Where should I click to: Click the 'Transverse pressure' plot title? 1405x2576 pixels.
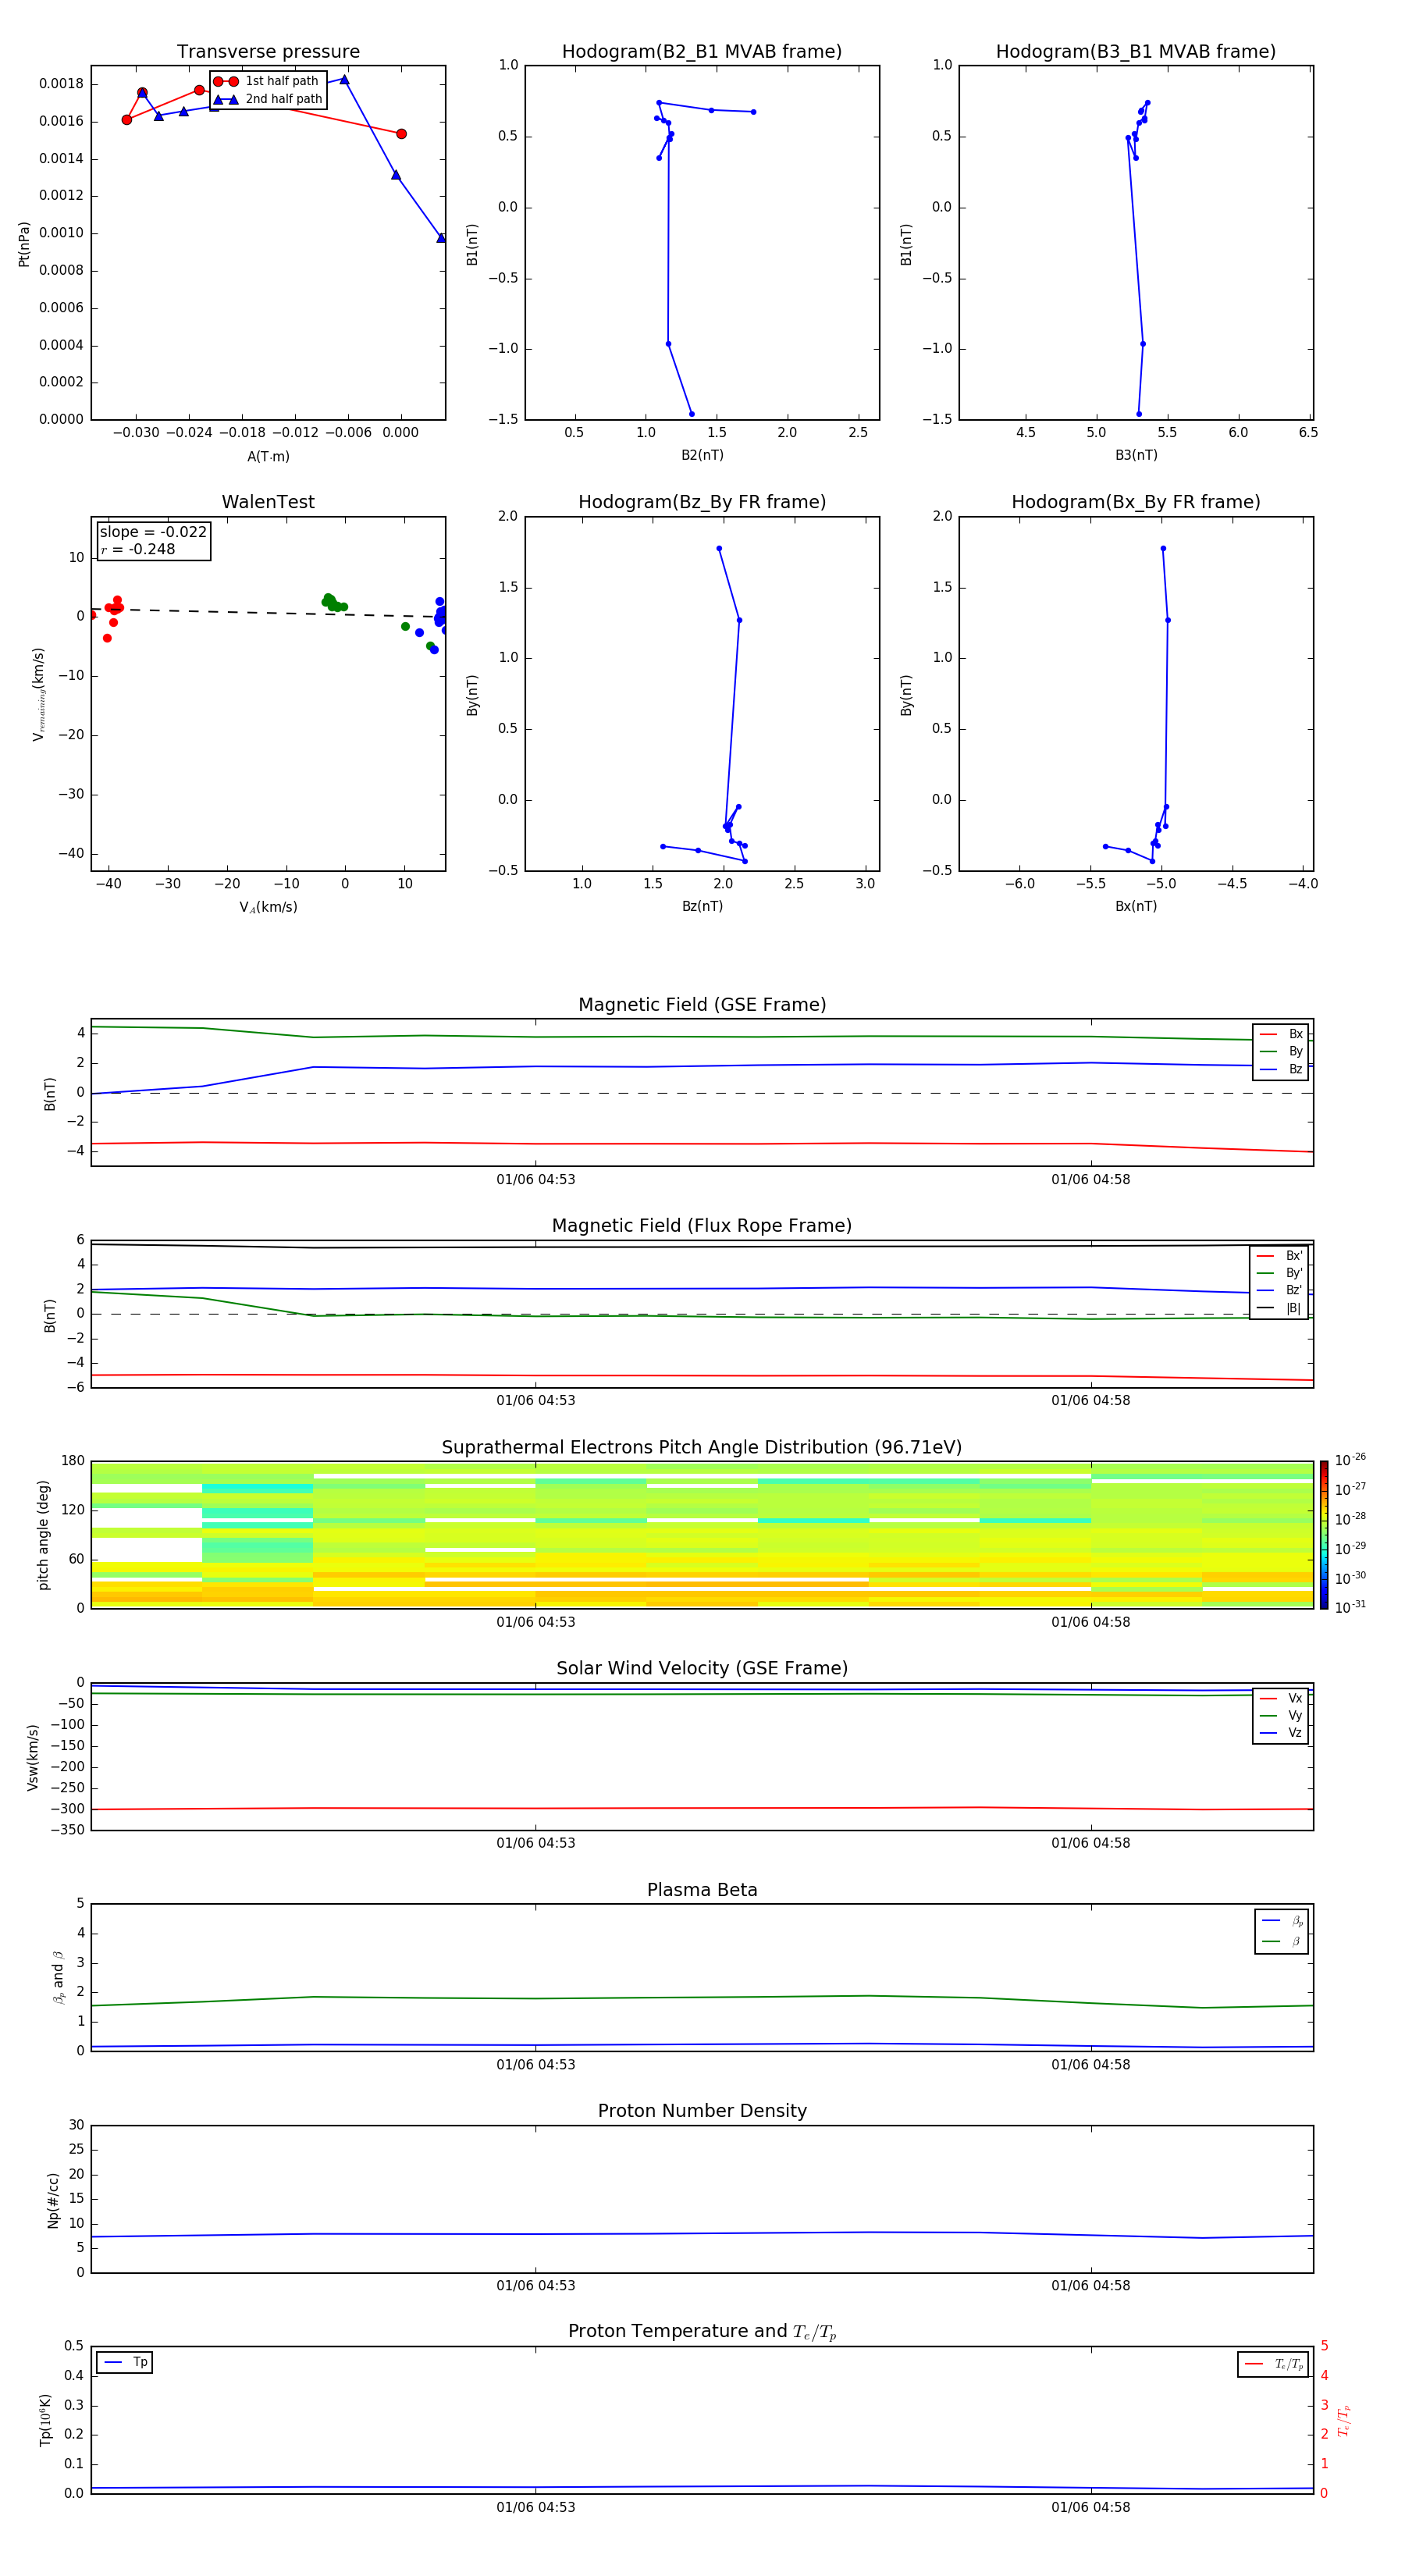coord(268,52)
